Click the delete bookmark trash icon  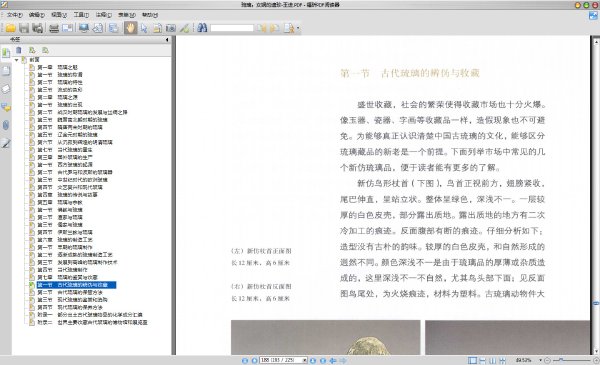coord(19,50)
